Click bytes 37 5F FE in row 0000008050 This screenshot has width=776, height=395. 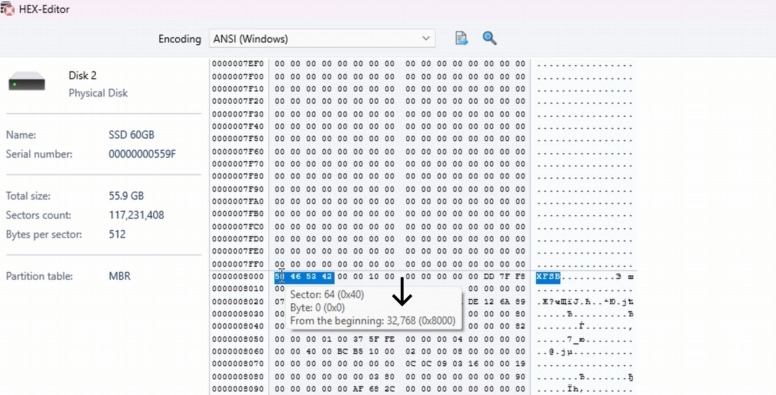click(374, 339)
